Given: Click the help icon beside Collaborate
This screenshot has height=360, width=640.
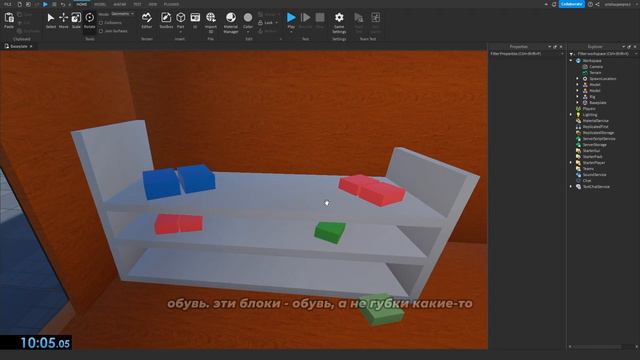Looking at the screenshot, I should click(590, 4).
